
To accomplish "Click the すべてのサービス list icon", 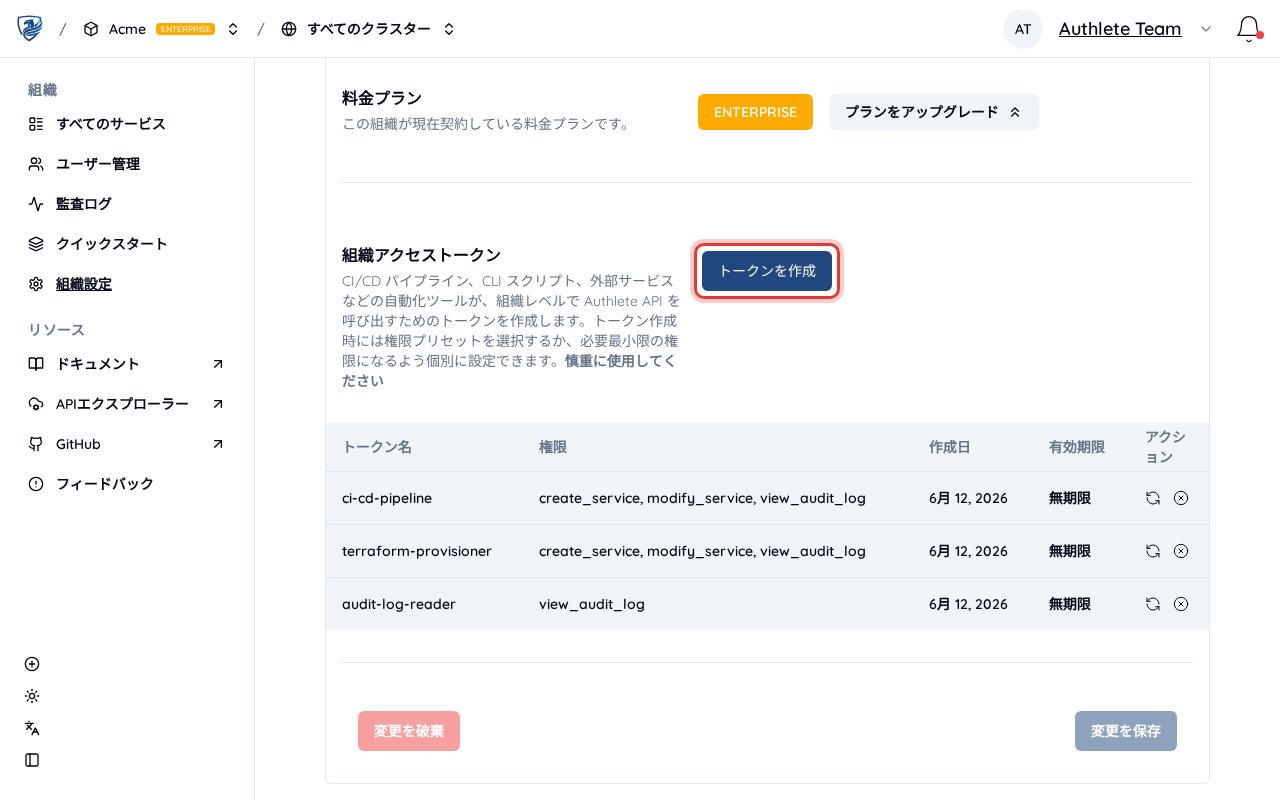I will click(36, 124).
